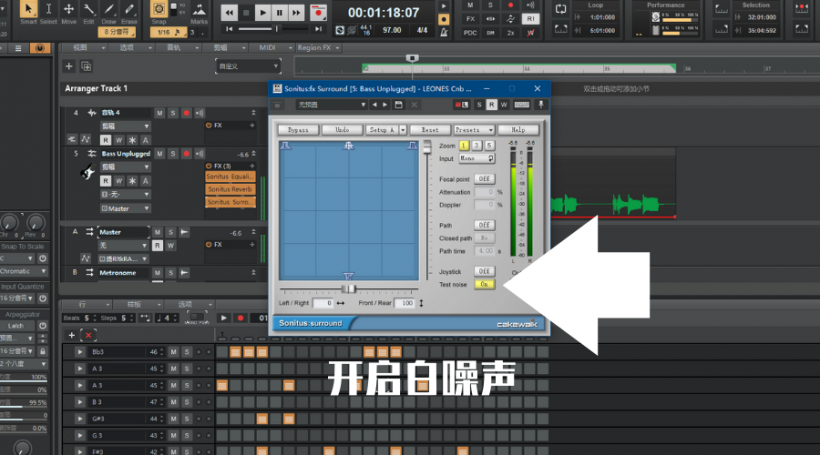Select Sonitus Surround in FX rack
Viewport: 820px width, 455px height.
(230, 202)
